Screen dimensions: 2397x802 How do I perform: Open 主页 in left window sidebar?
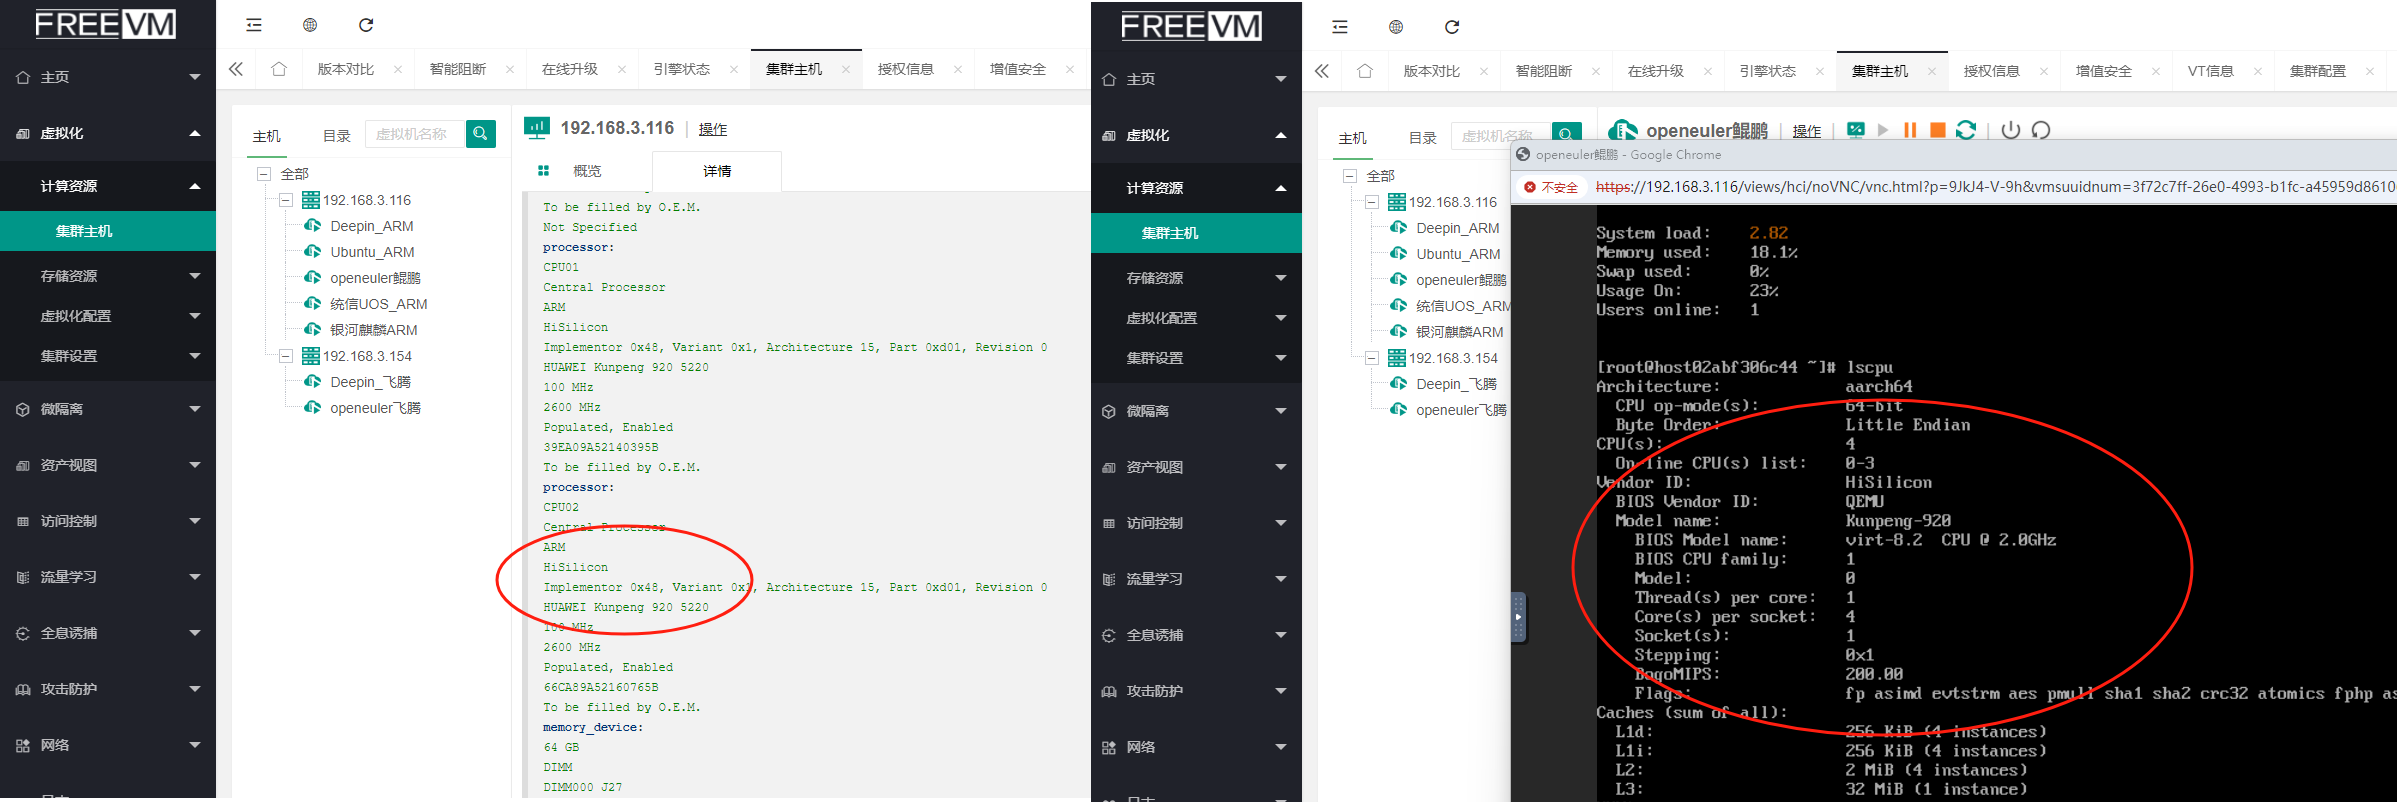click(x=108, y=77)
